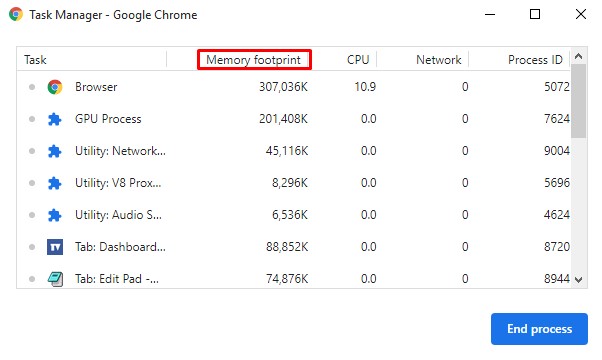This screenshot has width=602, height=360.
Task: Click the End process button
Action: click(x=539, y=329)
